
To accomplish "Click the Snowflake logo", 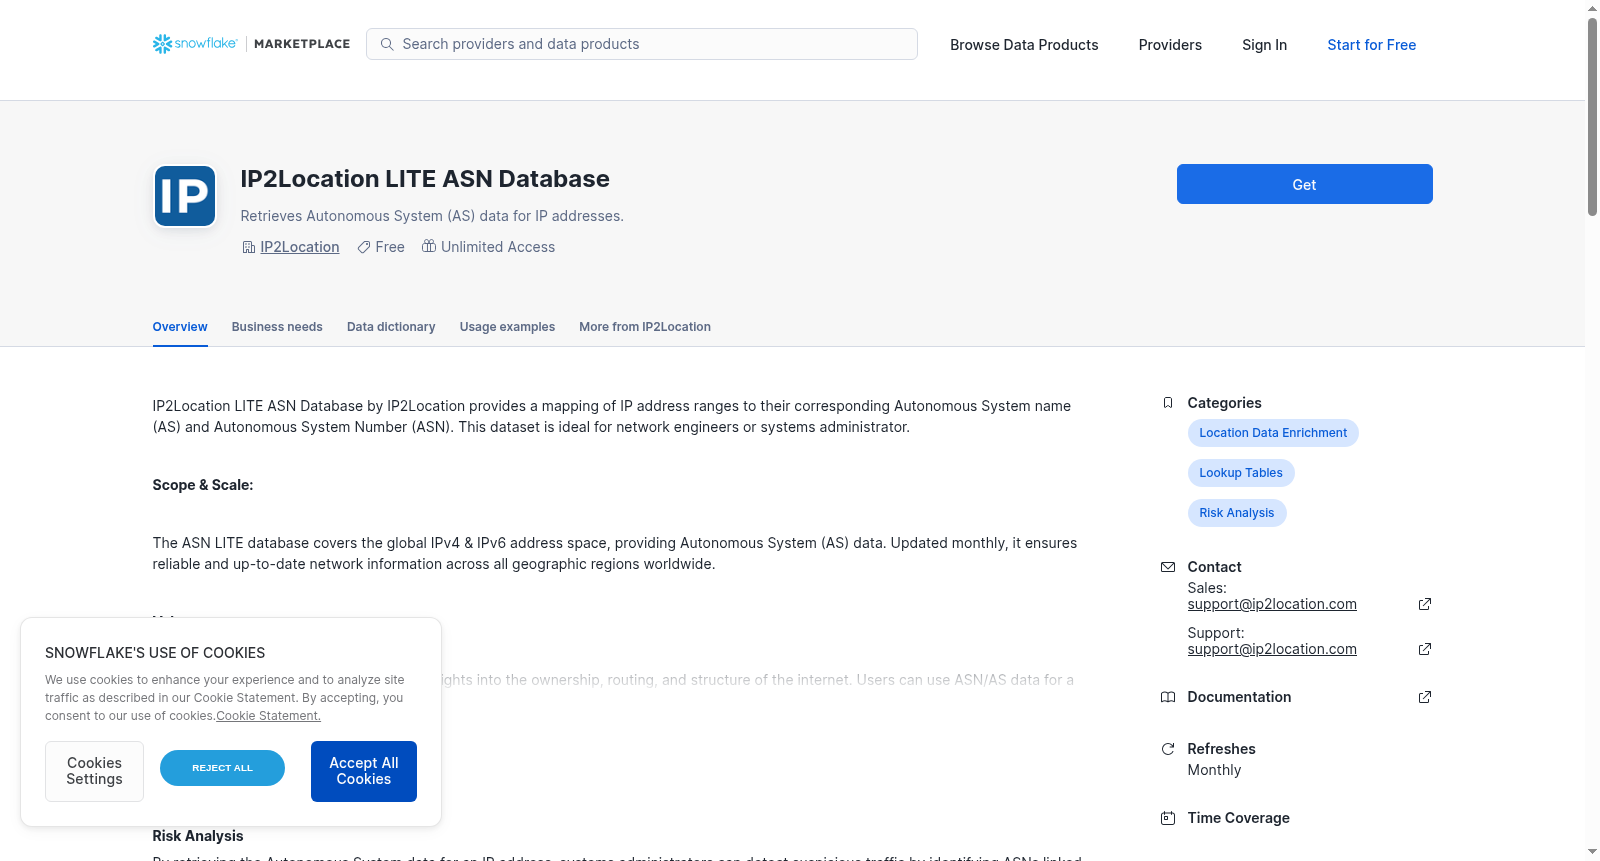I will point(195,44).
